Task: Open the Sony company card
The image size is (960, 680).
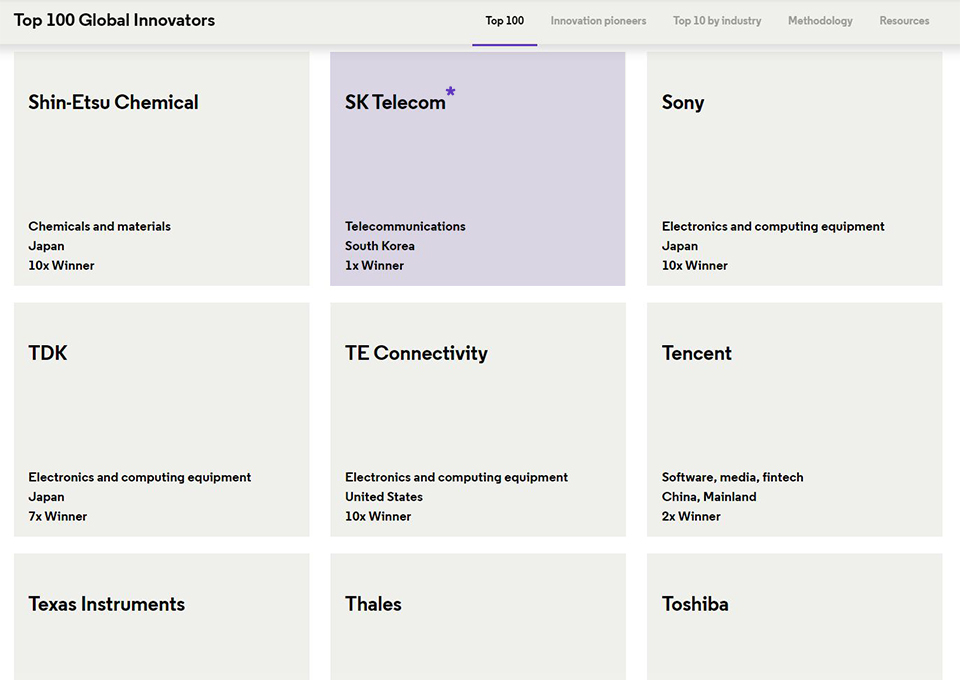Action: click(x=794, y=168)
